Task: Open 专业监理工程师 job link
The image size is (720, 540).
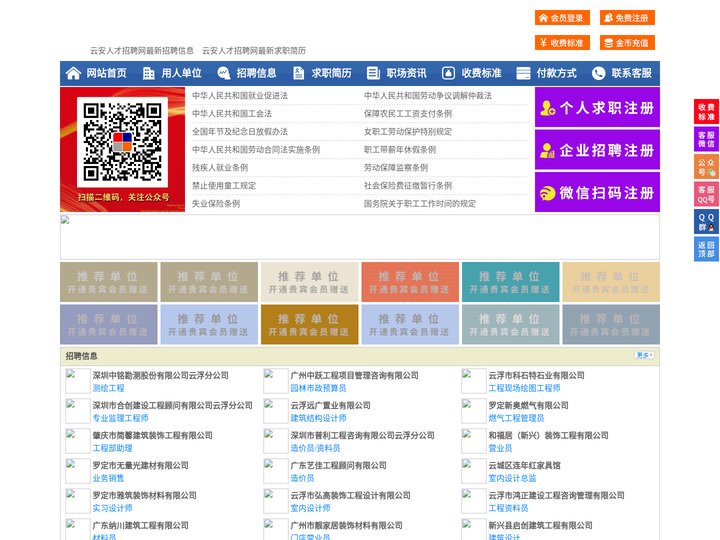Action: (120, 418)
